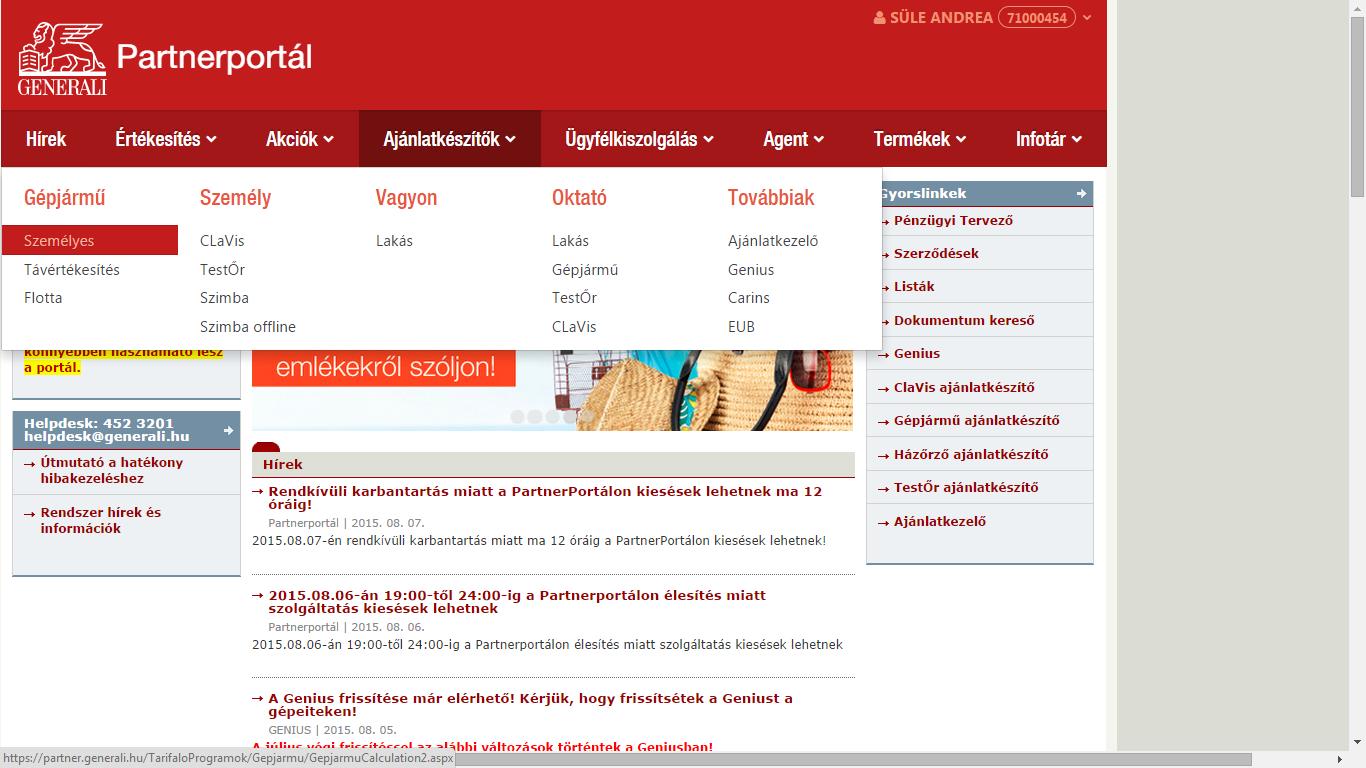Viewport: 1366px width, 768px height.
Task: Expand the Értékesítés menu
Action: pyautogui.click(x=166, y=139)
